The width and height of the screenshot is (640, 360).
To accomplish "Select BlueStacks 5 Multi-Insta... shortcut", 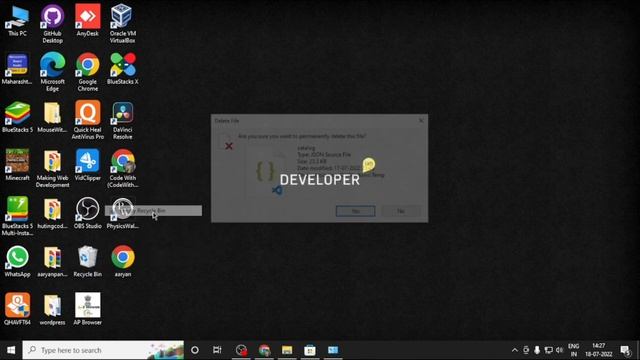I will 17,216.
